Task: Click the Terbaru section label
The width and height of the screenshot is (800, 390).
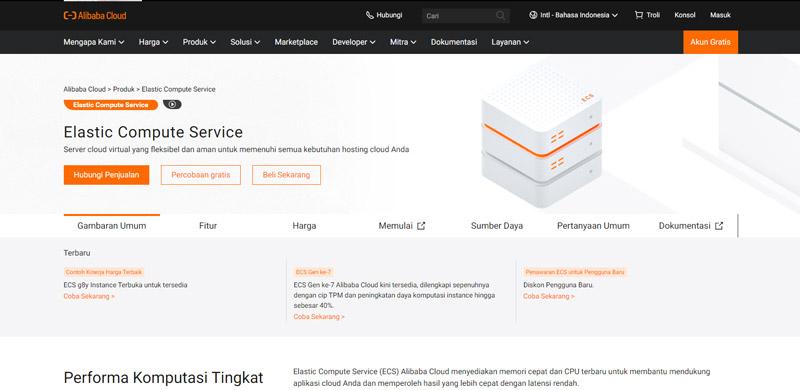Action: pos(77,253)
